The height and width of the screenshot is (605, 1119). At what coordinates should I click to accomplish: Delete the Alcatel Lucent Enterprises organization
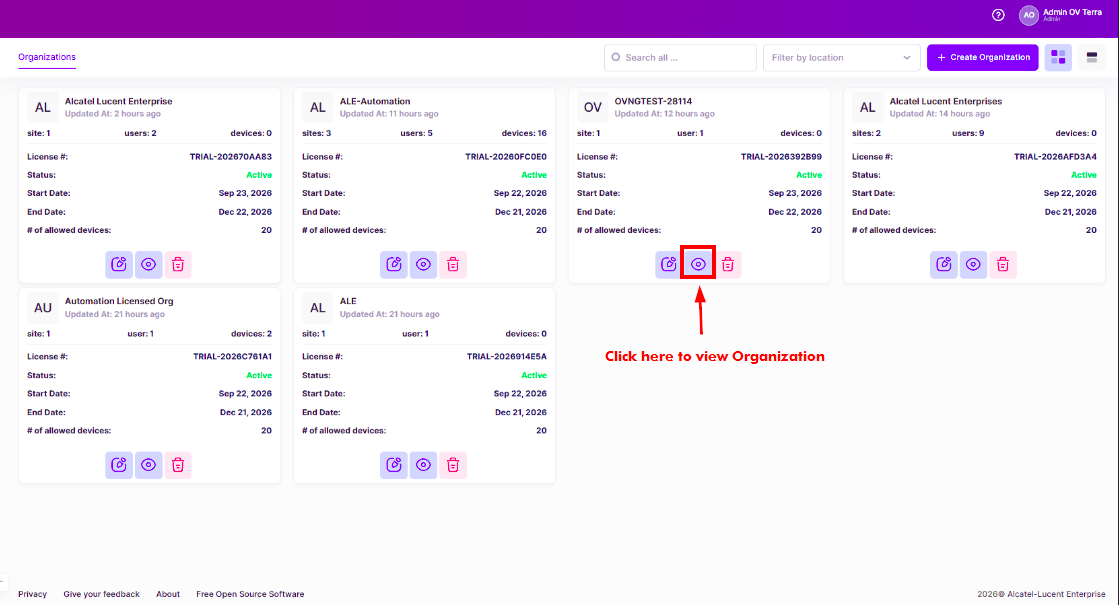pyautogui.click(x=1003, y=265)
